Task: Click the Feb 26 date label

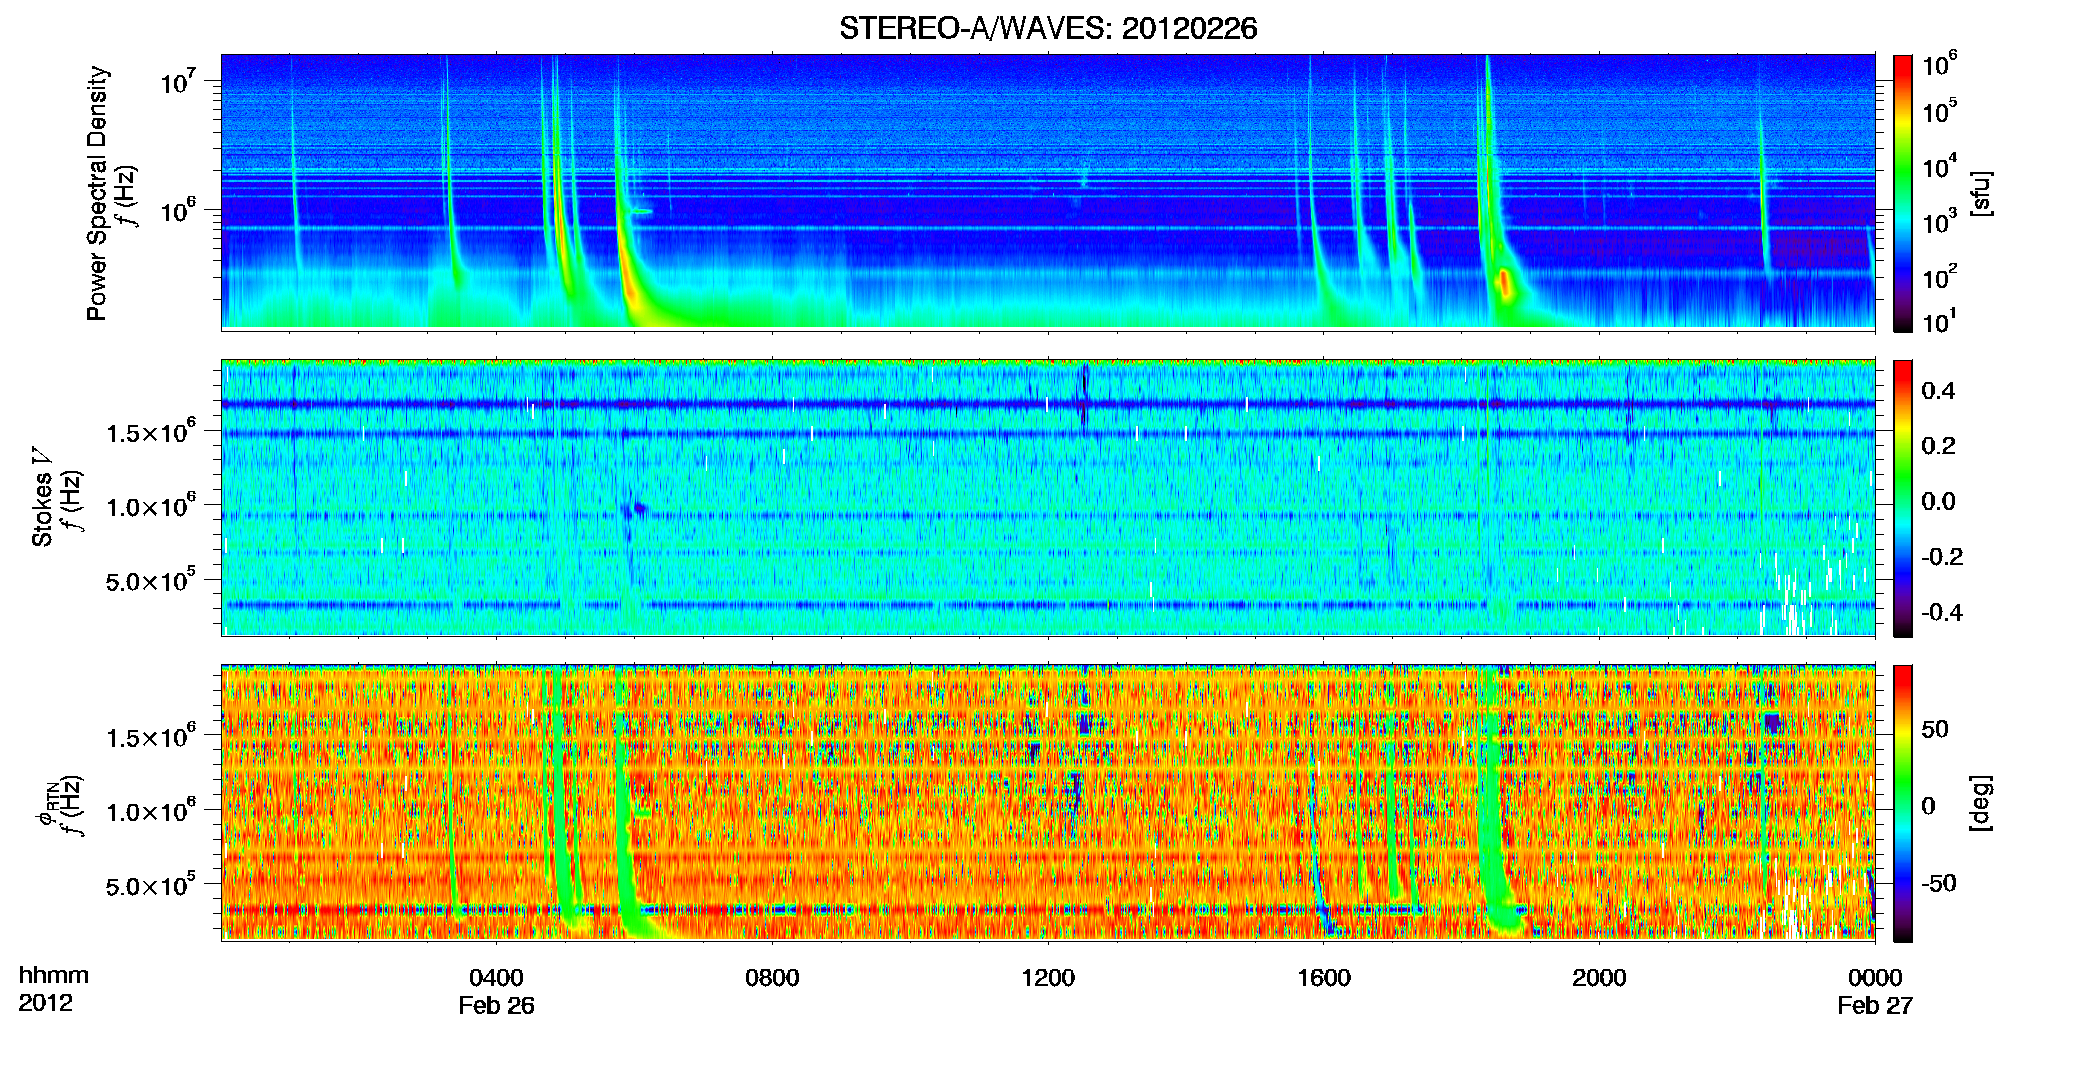Action: pos(496,1006)
